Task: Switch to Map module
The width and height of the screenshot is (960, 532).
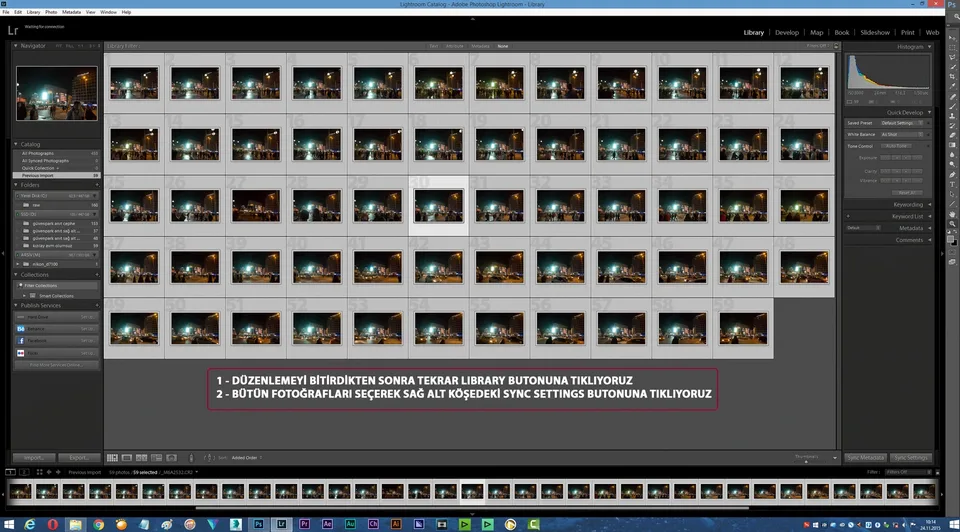Action: point(817,32)
